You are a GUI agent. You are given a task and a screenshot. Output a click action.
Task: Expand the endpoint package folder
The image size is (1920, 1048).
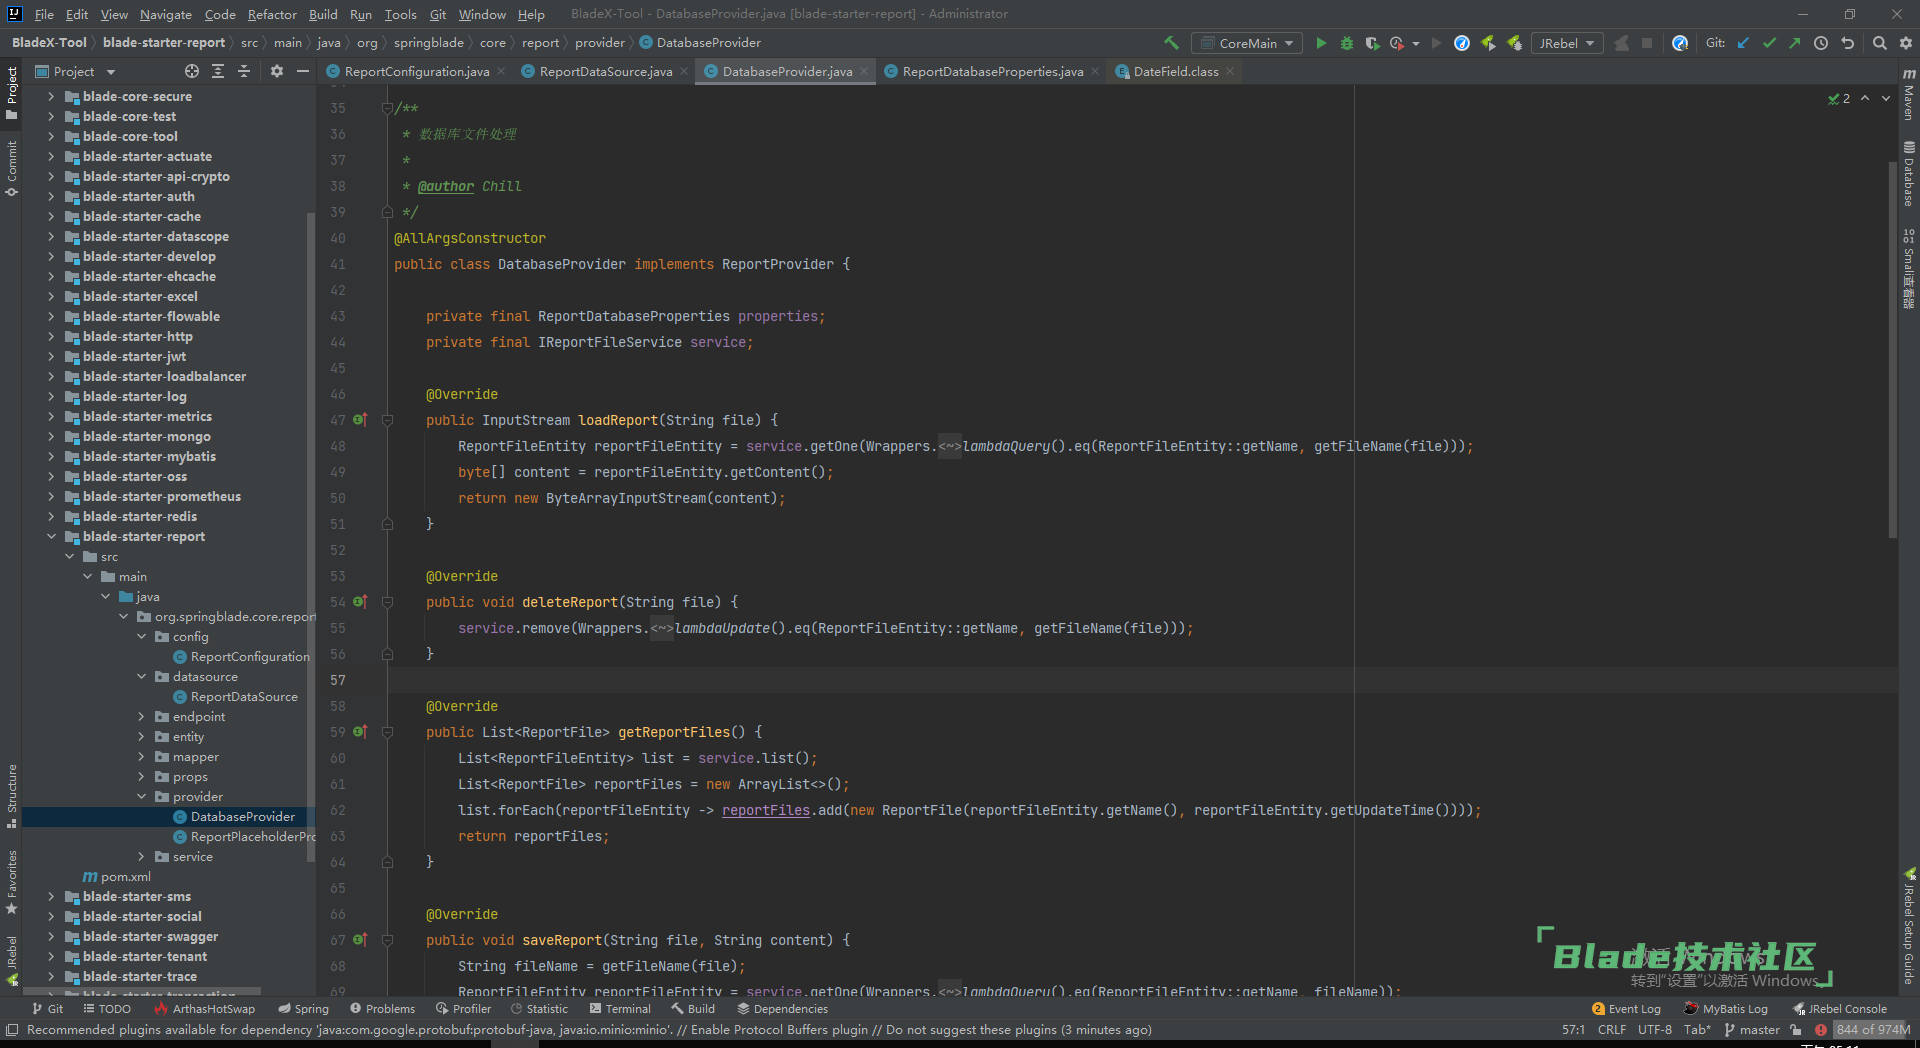pyautogui.click(x=141, y=717)
